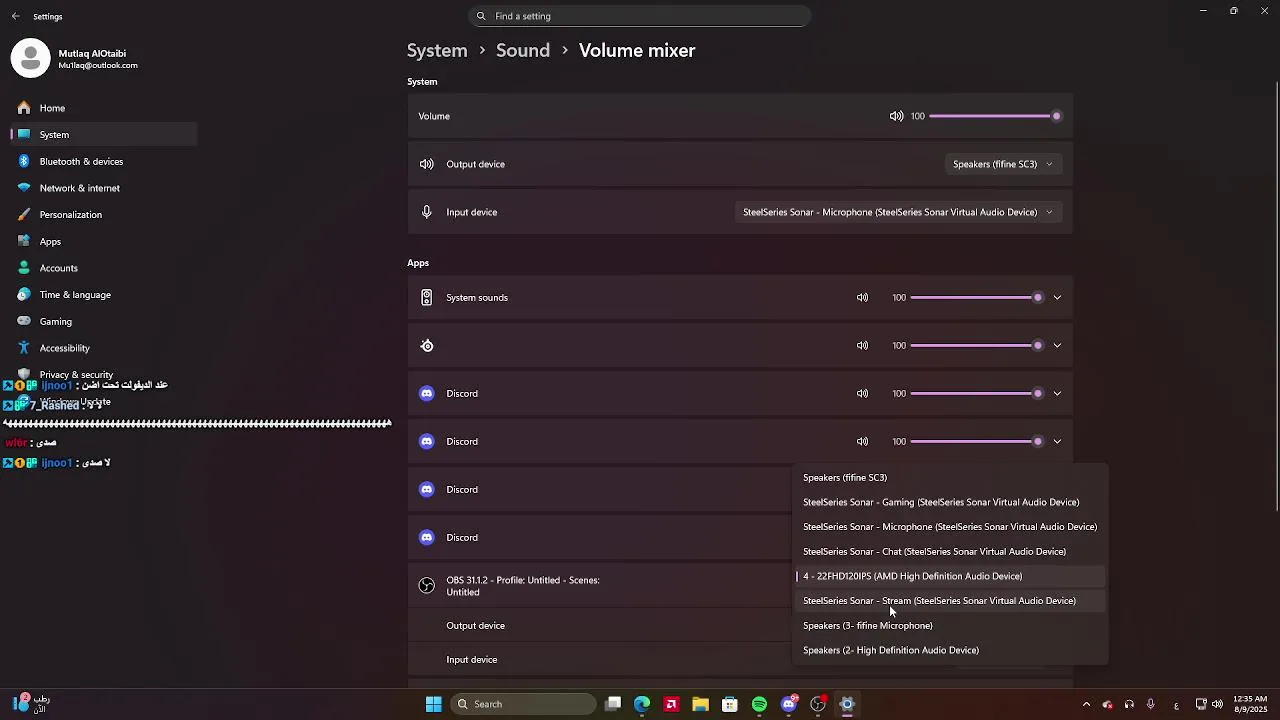Open weather widget on taskbar

click(x=30, y=704)
